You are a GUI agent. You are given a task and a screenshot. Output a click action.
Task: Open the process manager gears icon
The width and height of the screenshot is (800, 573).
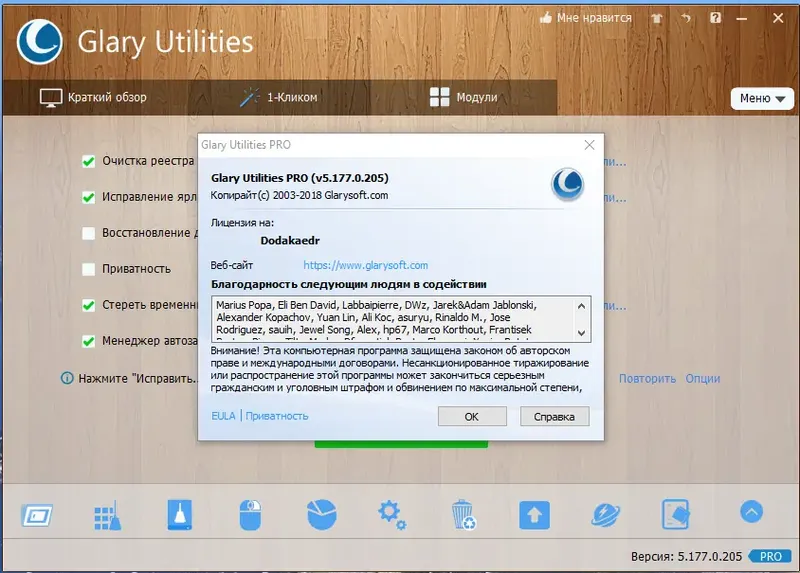pos(392,515)
